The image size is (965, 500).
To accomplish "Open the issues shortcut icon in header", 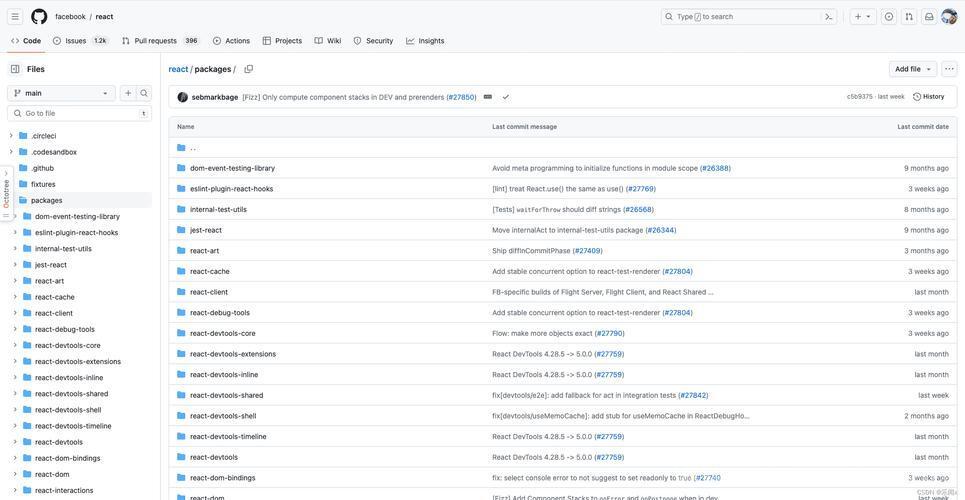I will 889,17.
